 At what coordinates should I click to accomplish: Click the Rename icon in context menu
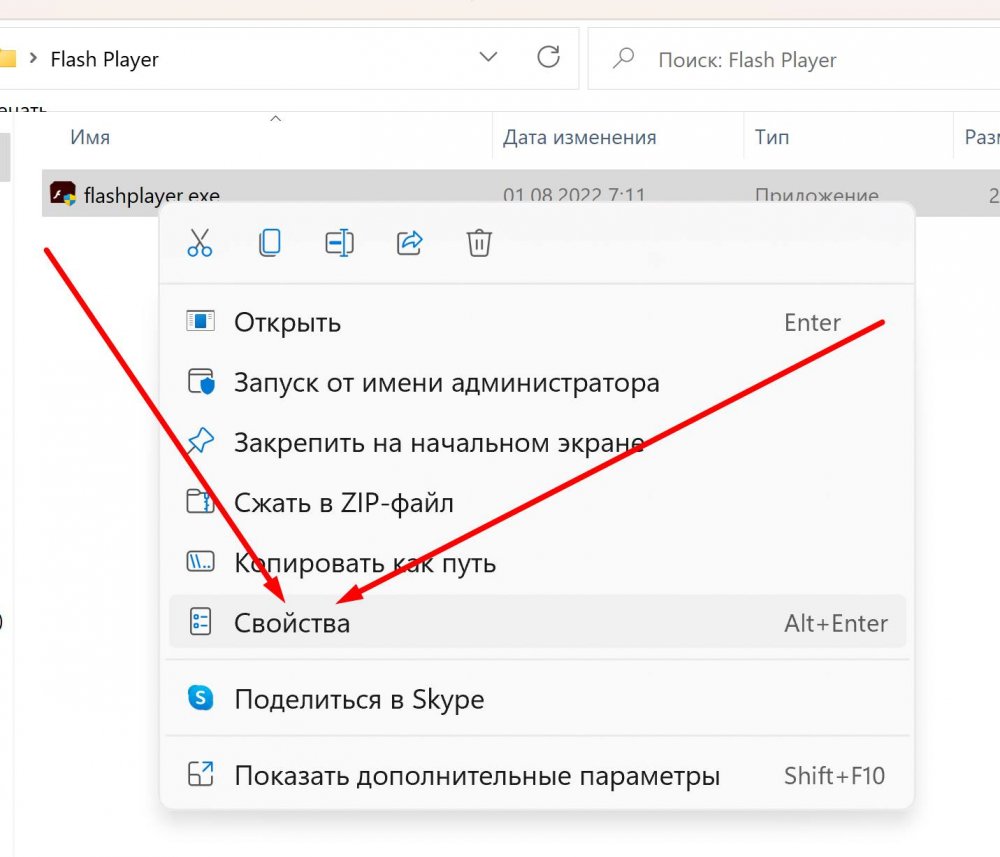[339, 243]
